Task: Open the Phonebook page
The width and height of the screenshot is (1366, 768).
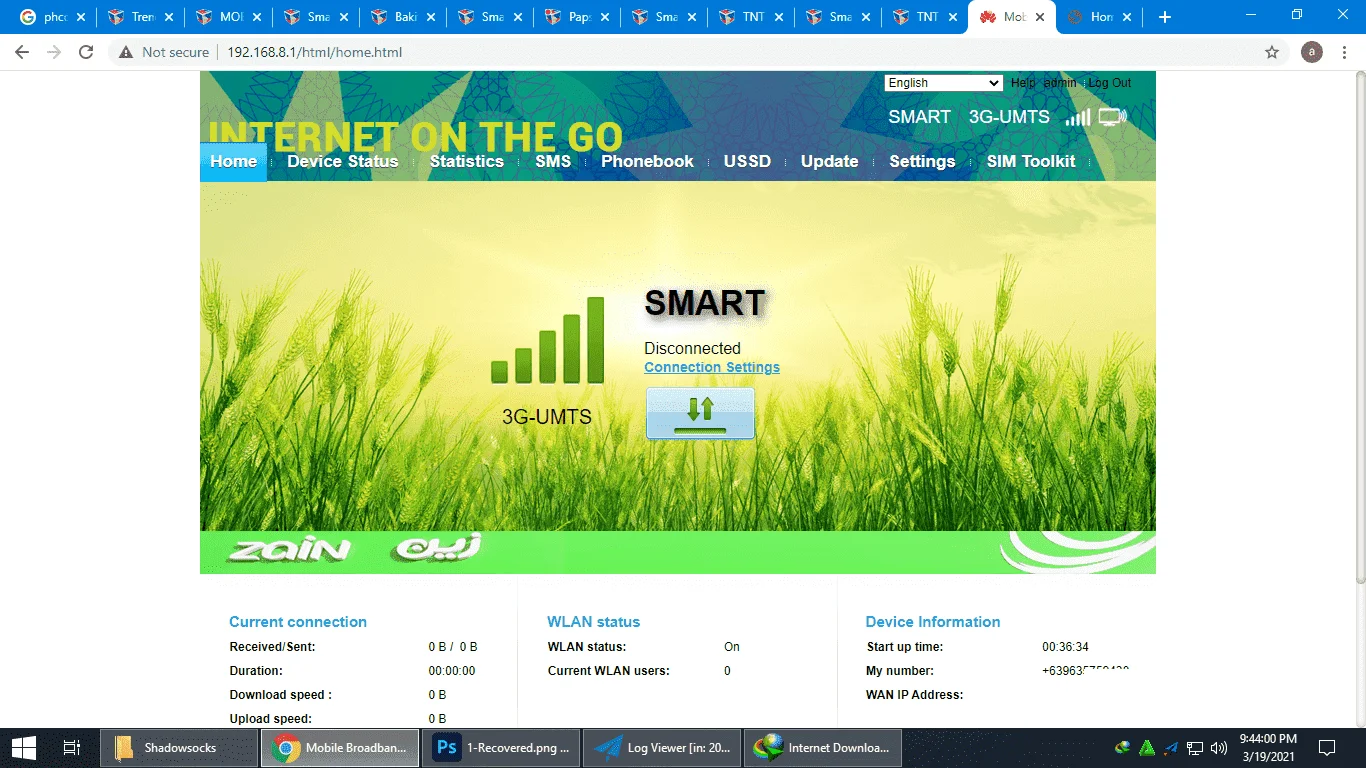Action: pyautogui.click(x=647, y=161)
